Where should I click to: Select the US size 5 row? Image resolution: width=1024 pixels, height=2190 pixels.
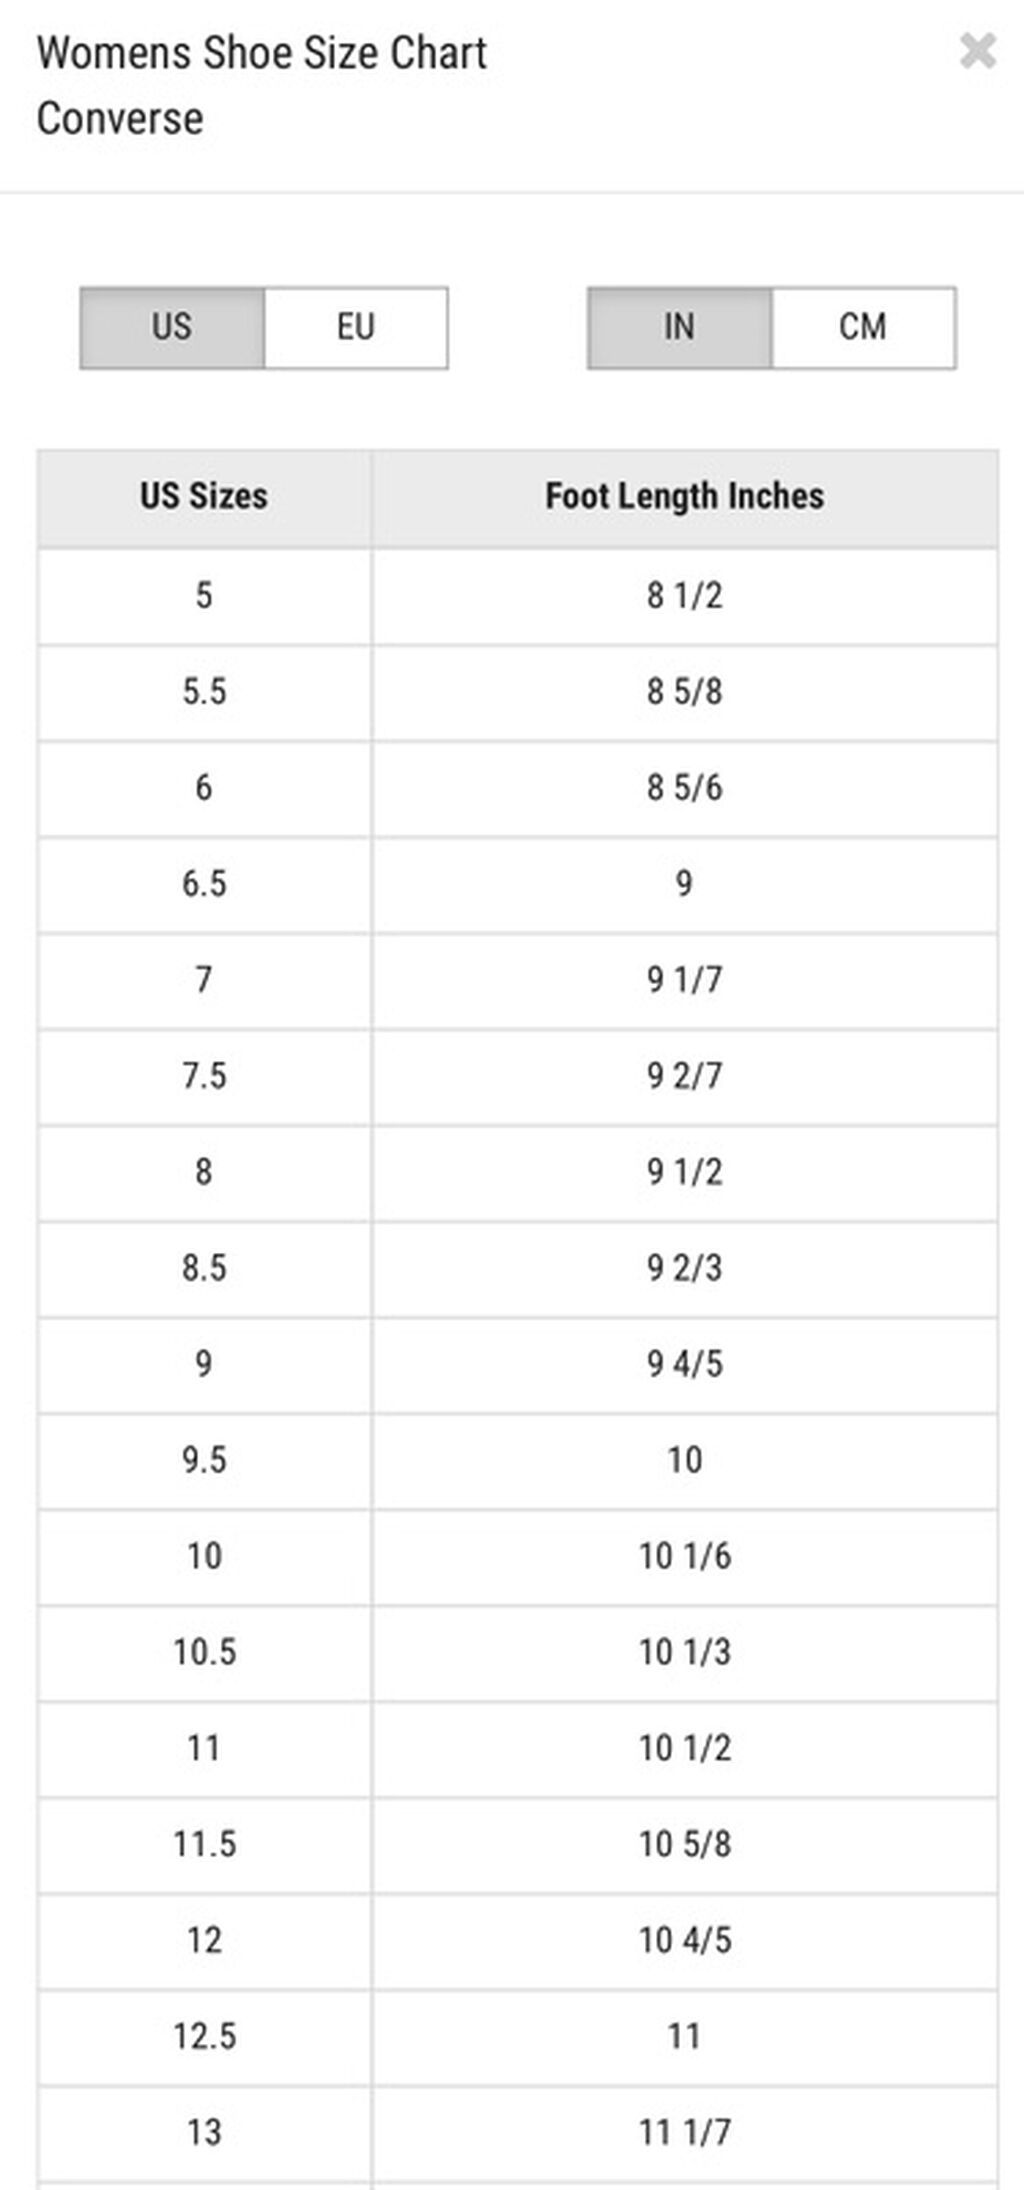tap(518, 596)
